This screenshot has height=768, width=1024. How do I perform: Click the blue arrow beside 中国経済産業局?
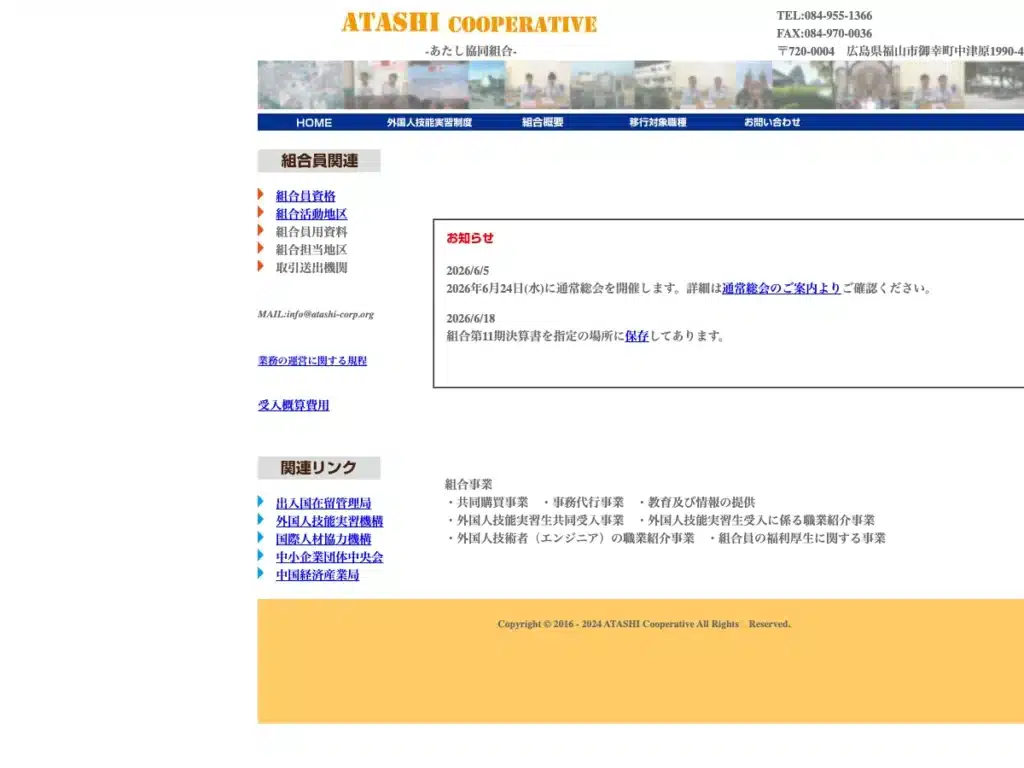click(x=261, y=573)
